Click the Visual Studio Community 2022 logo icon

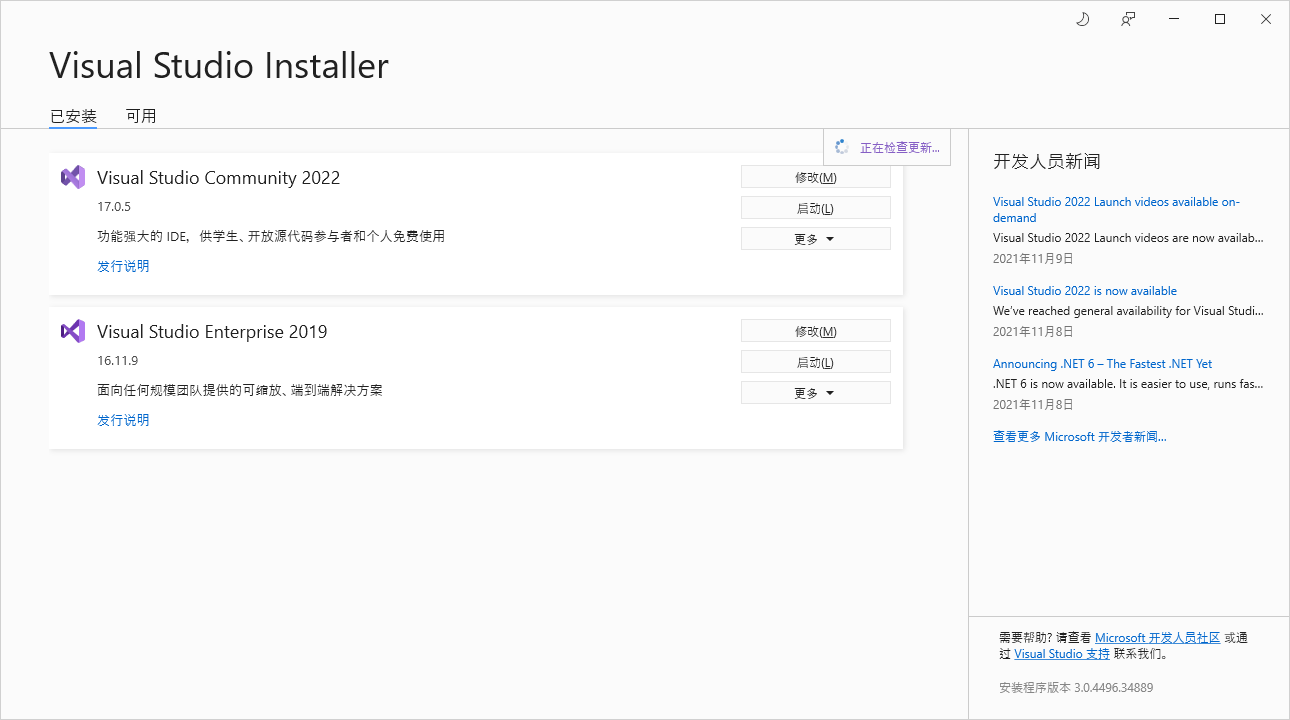point(72,177)
